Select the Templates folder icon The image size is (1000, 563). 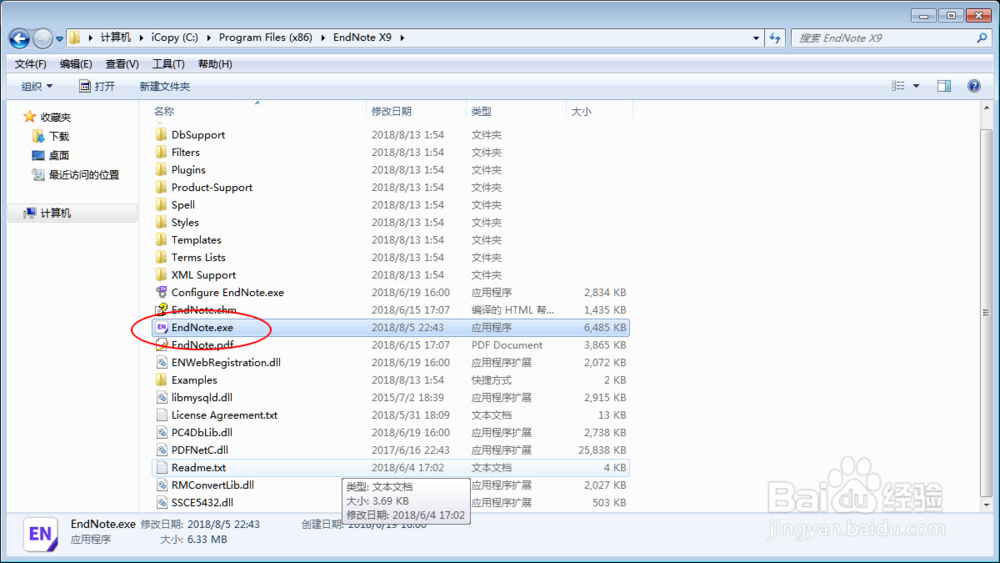coord(161,240)
